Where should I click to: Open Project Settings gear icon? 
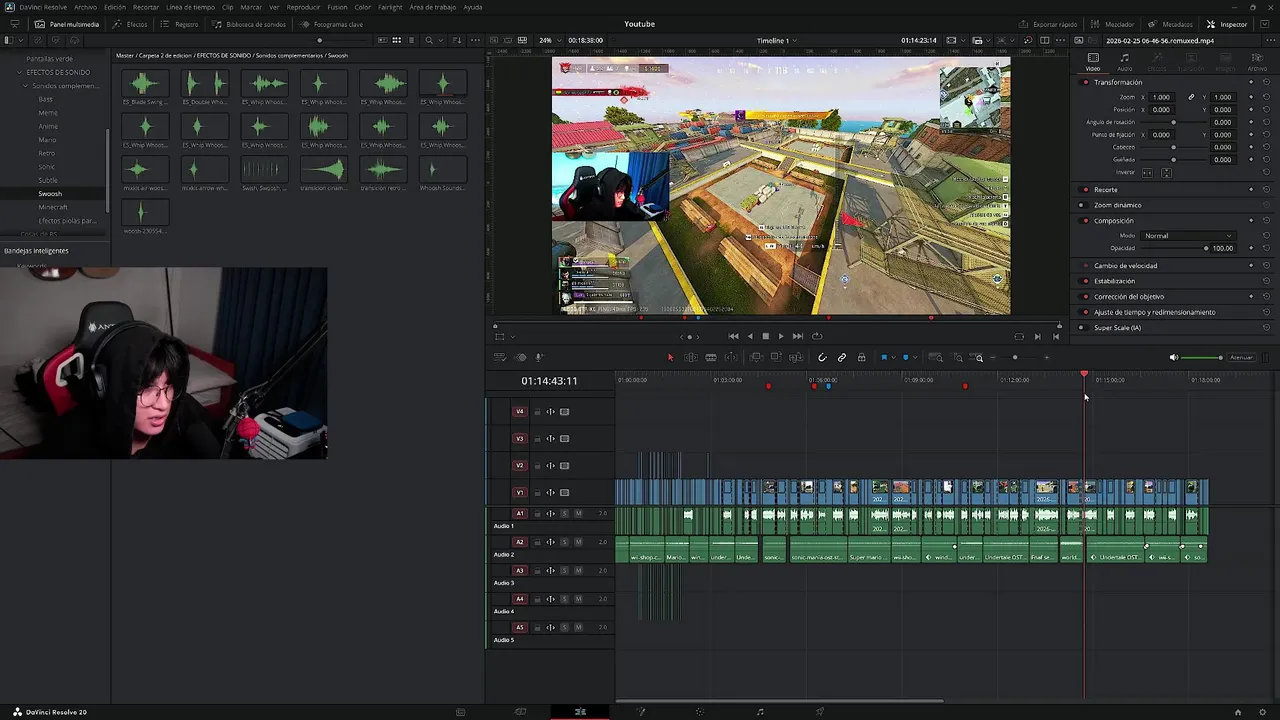pyautogui.click(x=1262, y=712)
